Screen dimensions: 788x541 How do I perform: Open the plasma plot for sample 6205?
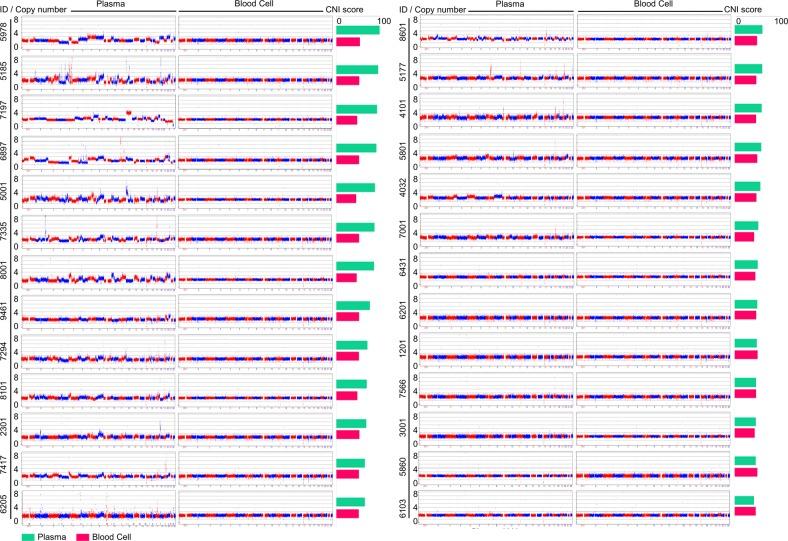98,507
